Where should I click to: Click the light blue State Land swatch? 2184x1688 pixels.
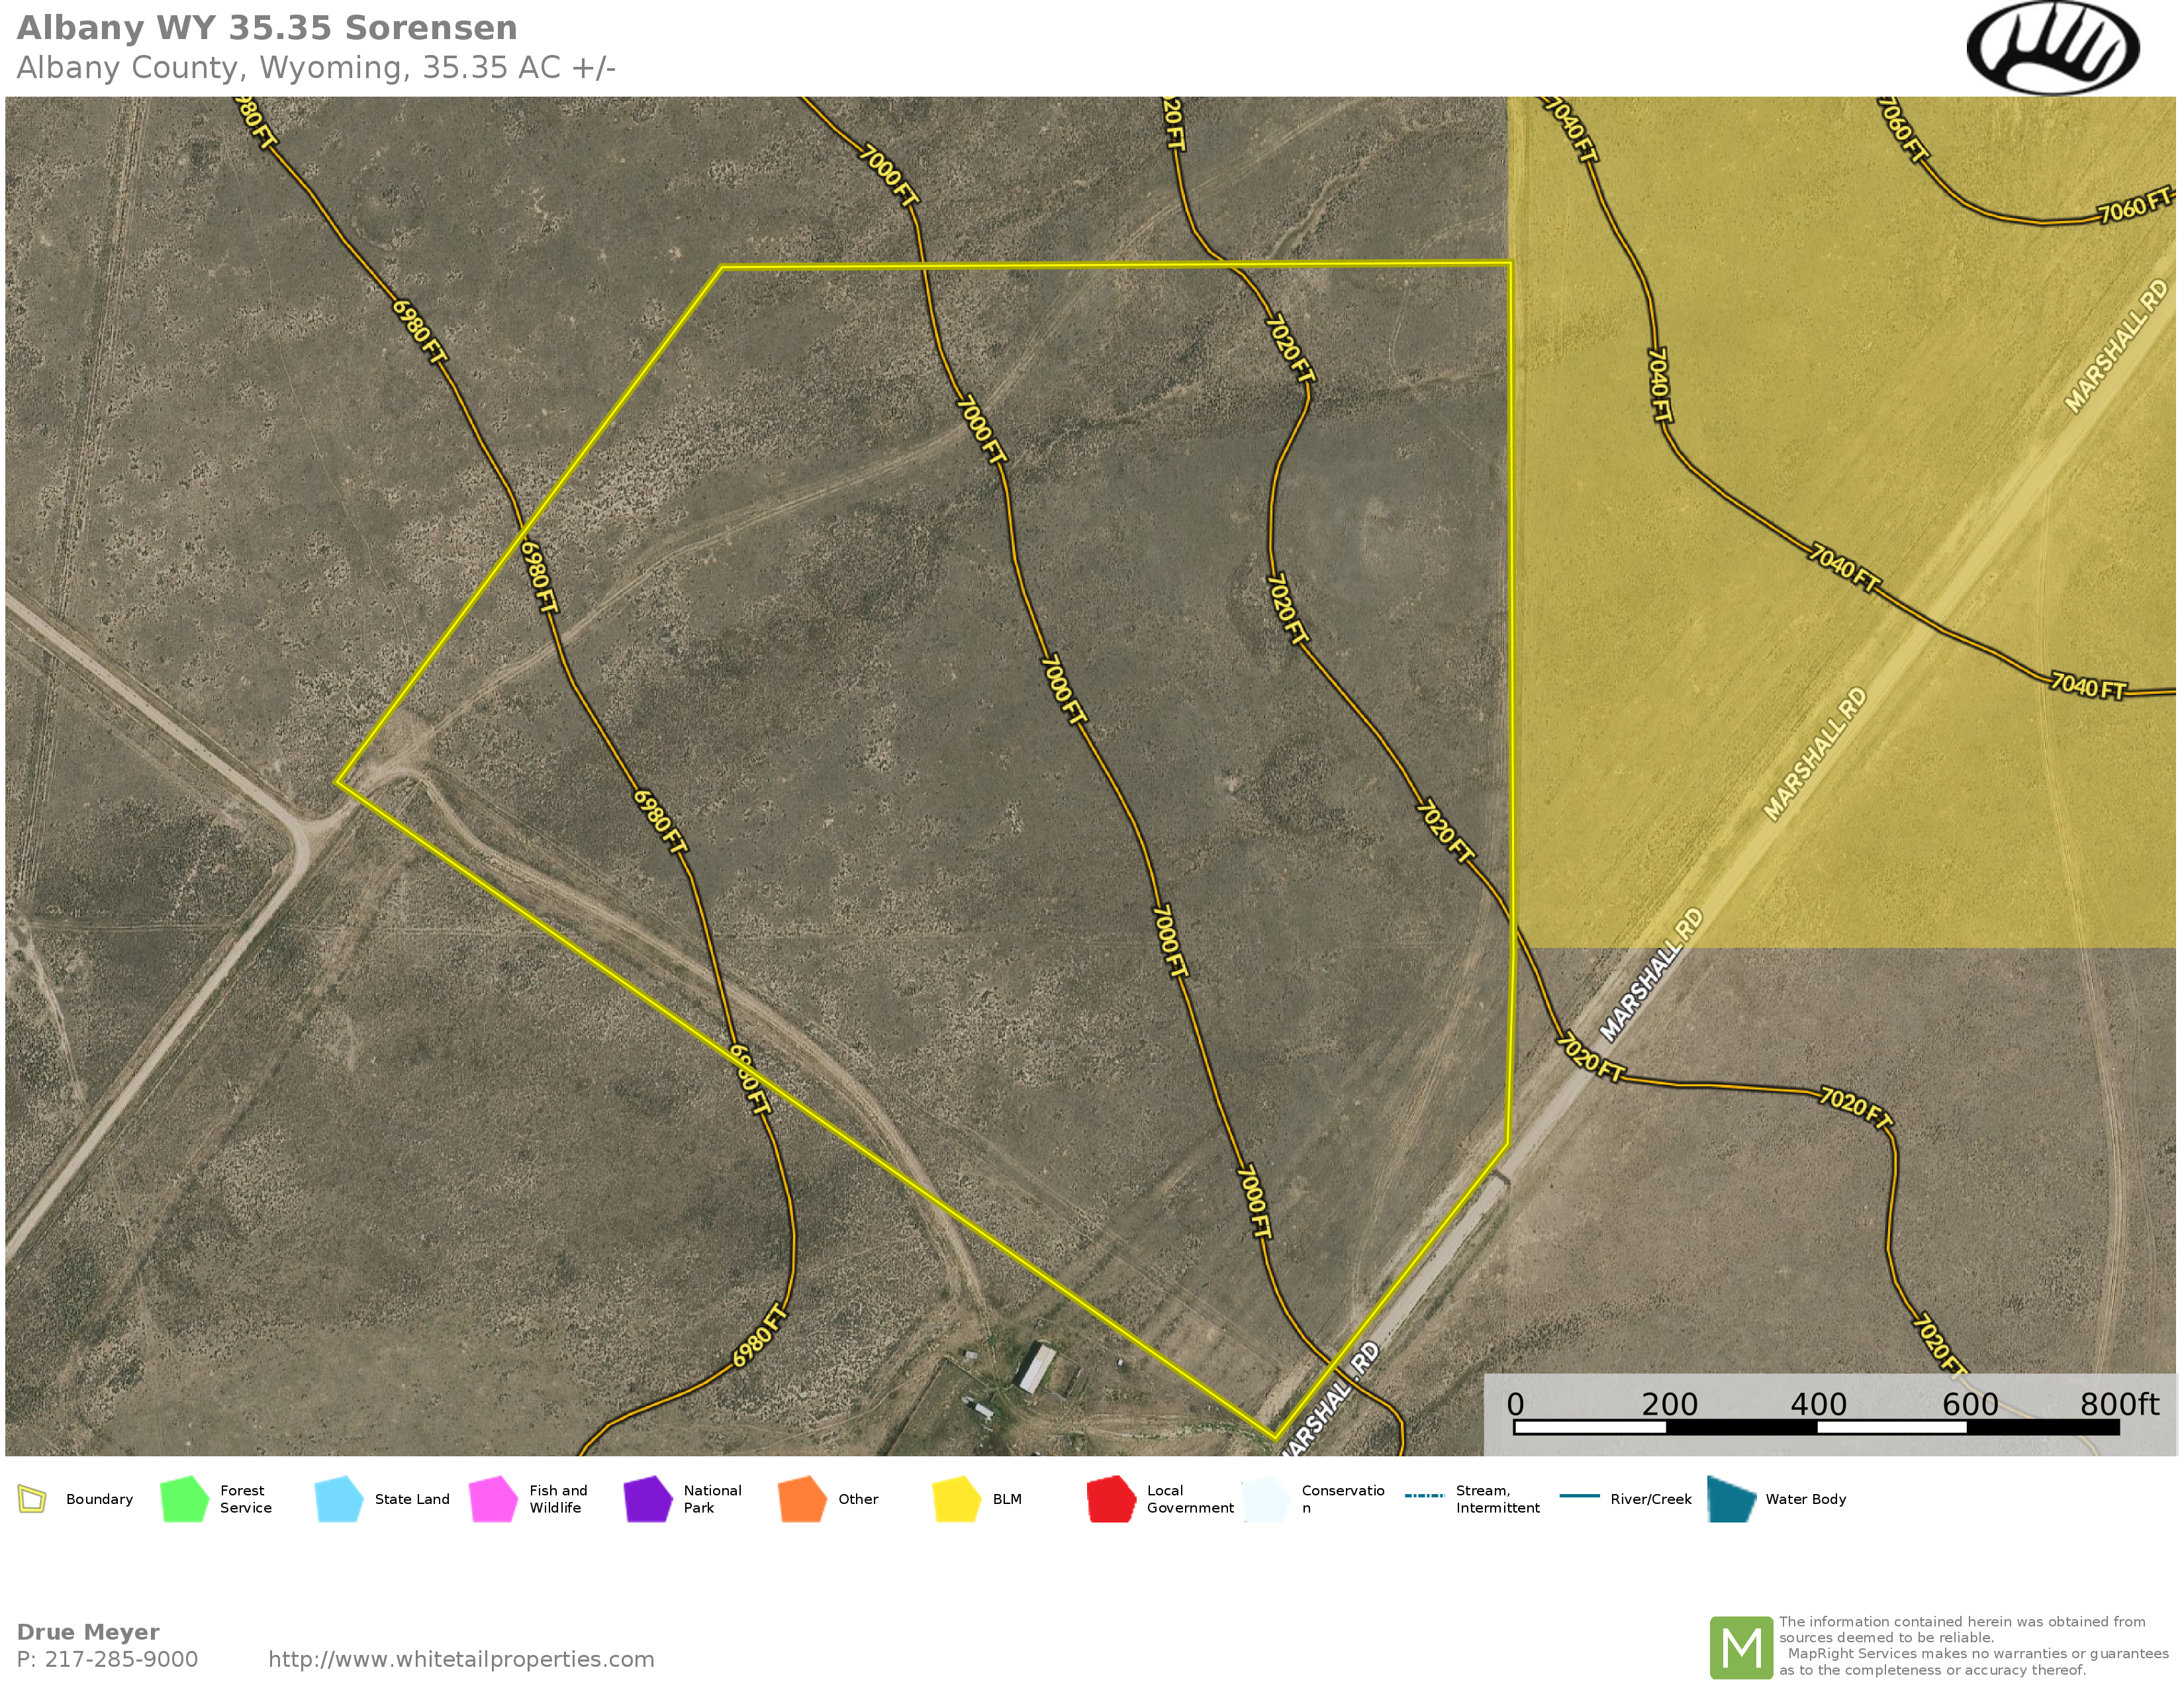click(338, 1499)
